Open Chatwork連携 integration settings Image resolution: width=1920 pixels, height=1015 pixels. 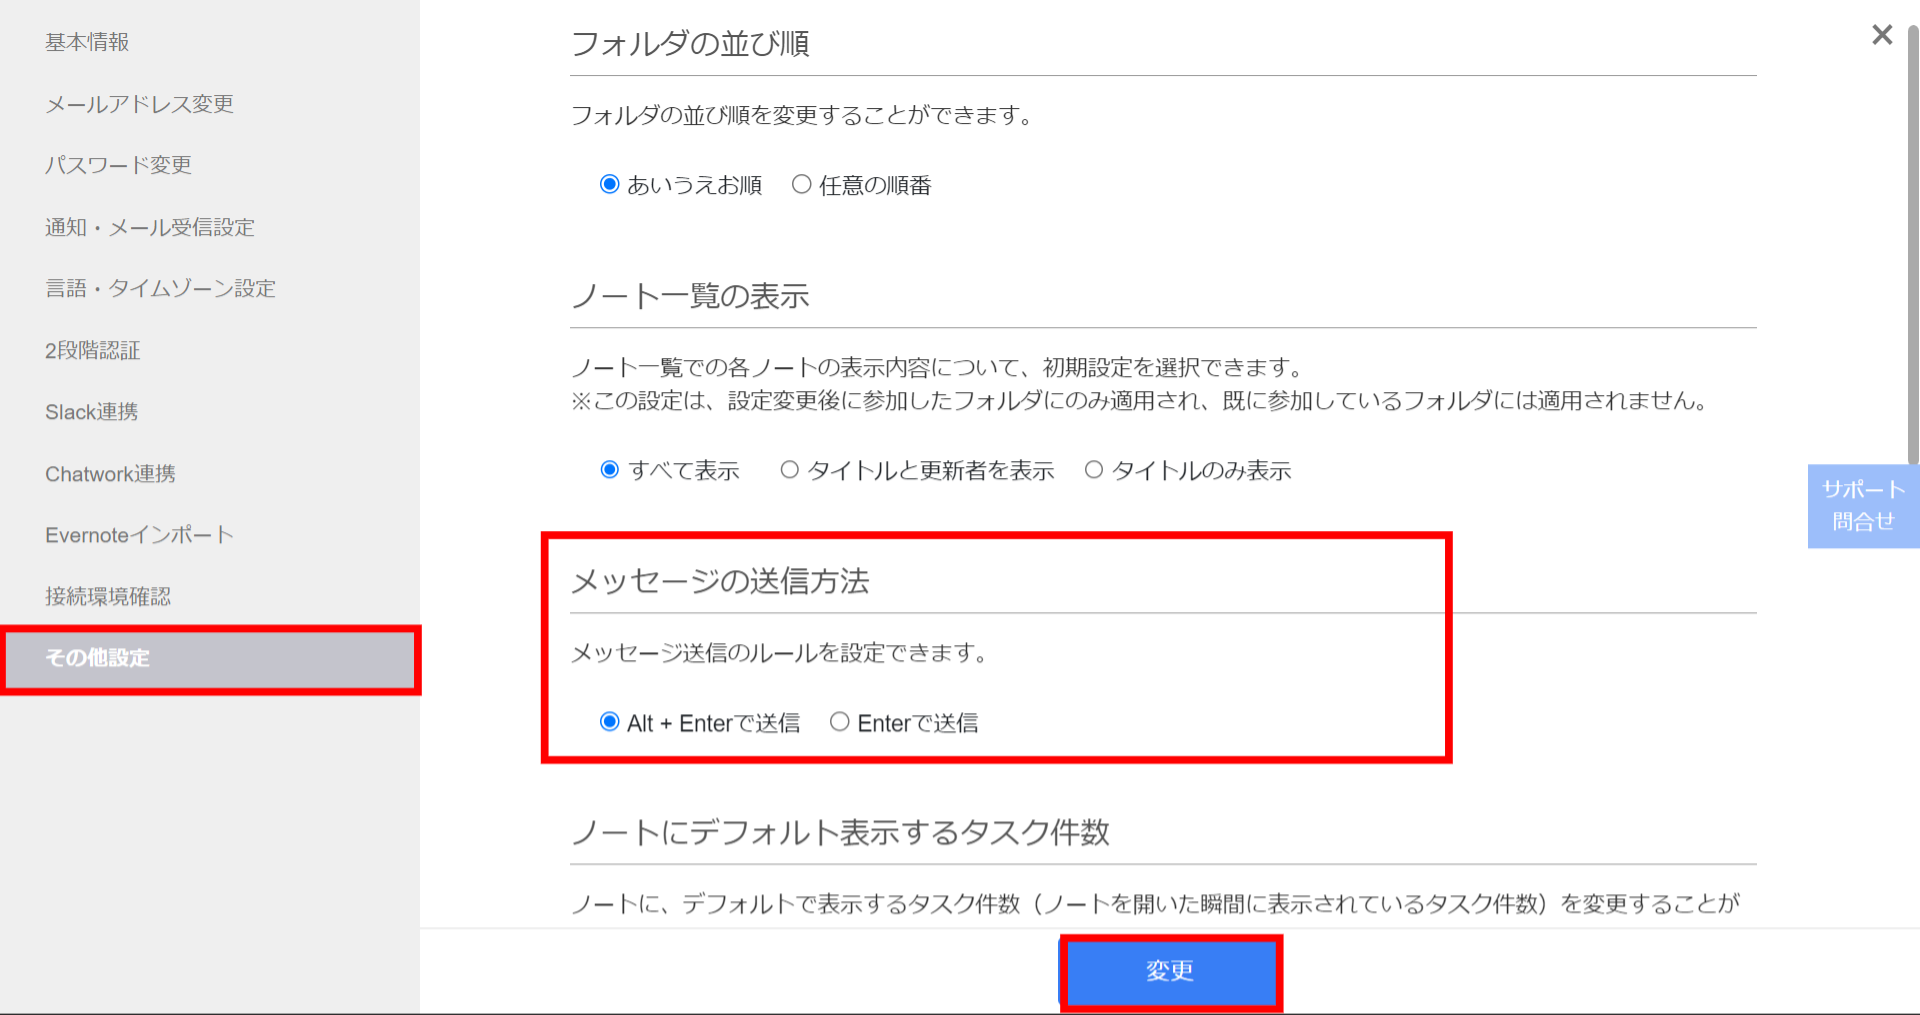click(110, 473)
